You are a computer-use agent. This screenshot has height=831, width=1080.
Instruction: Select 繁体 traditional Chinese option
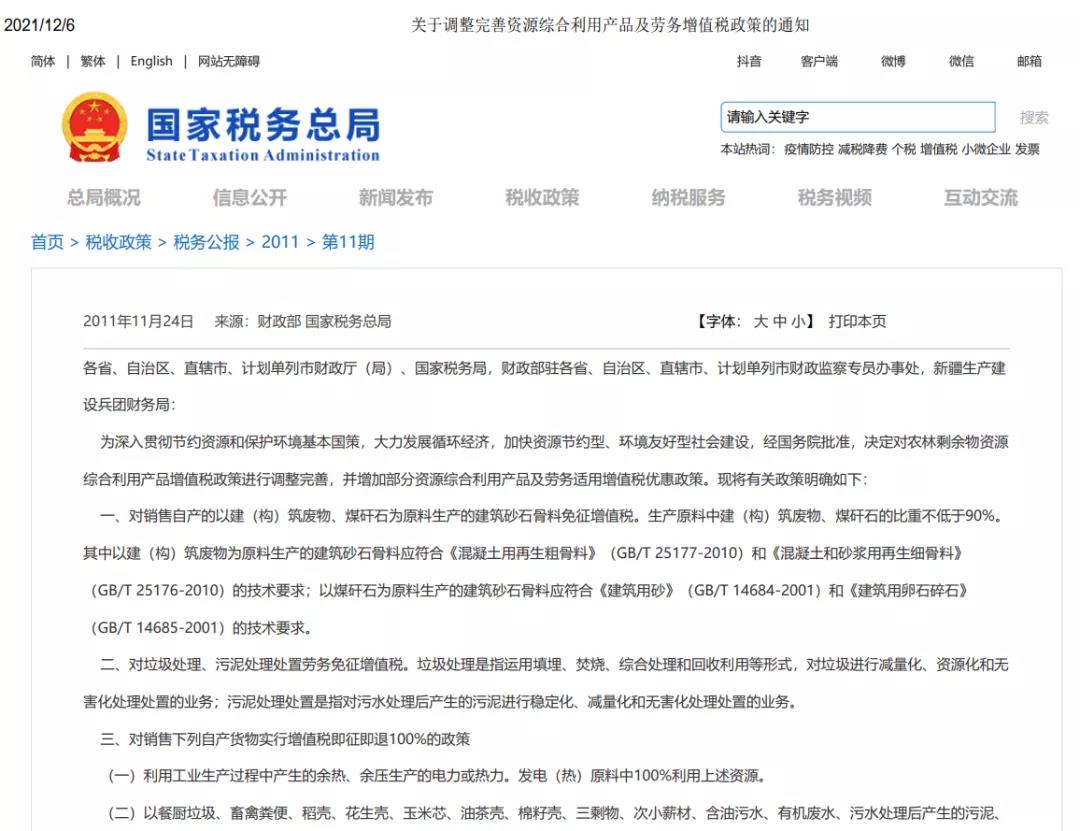pos(93,61)
